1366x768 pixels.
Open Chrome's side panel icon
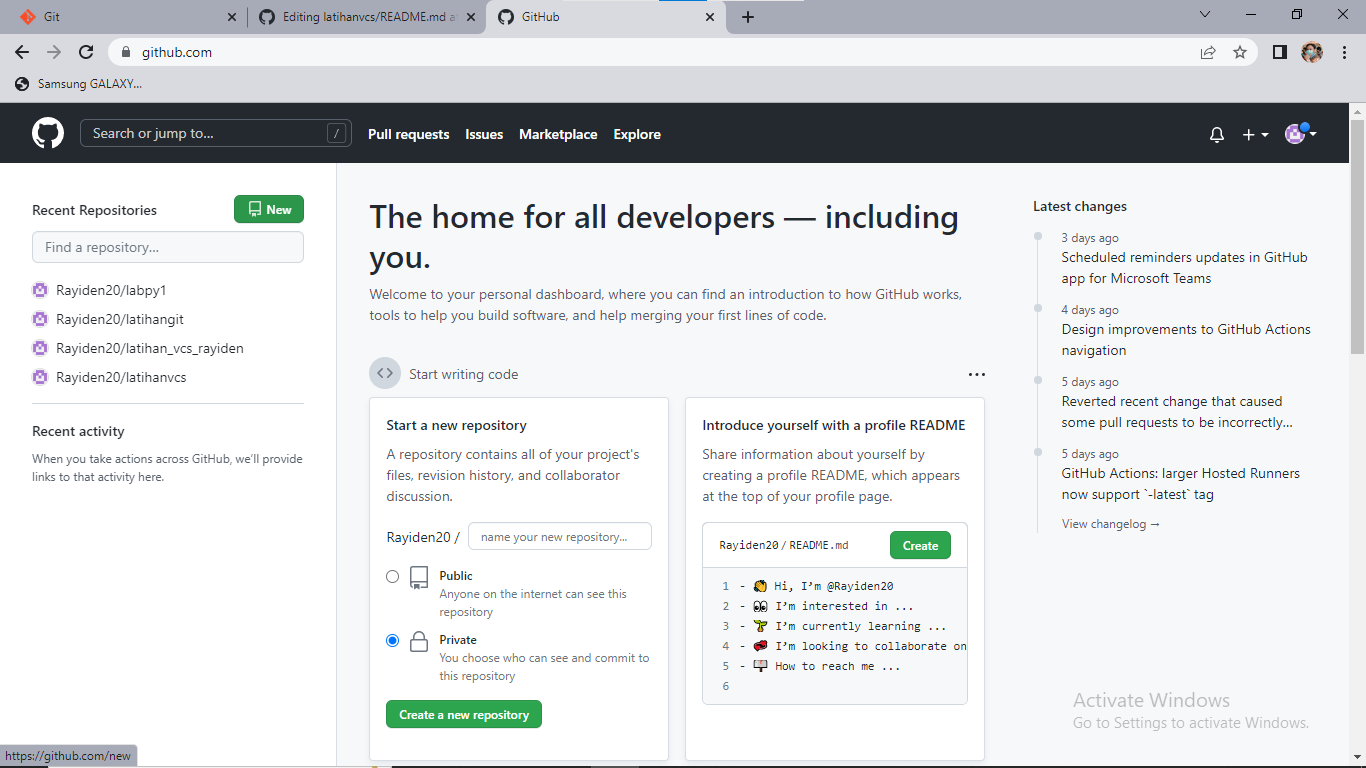tap(1279, 52)
